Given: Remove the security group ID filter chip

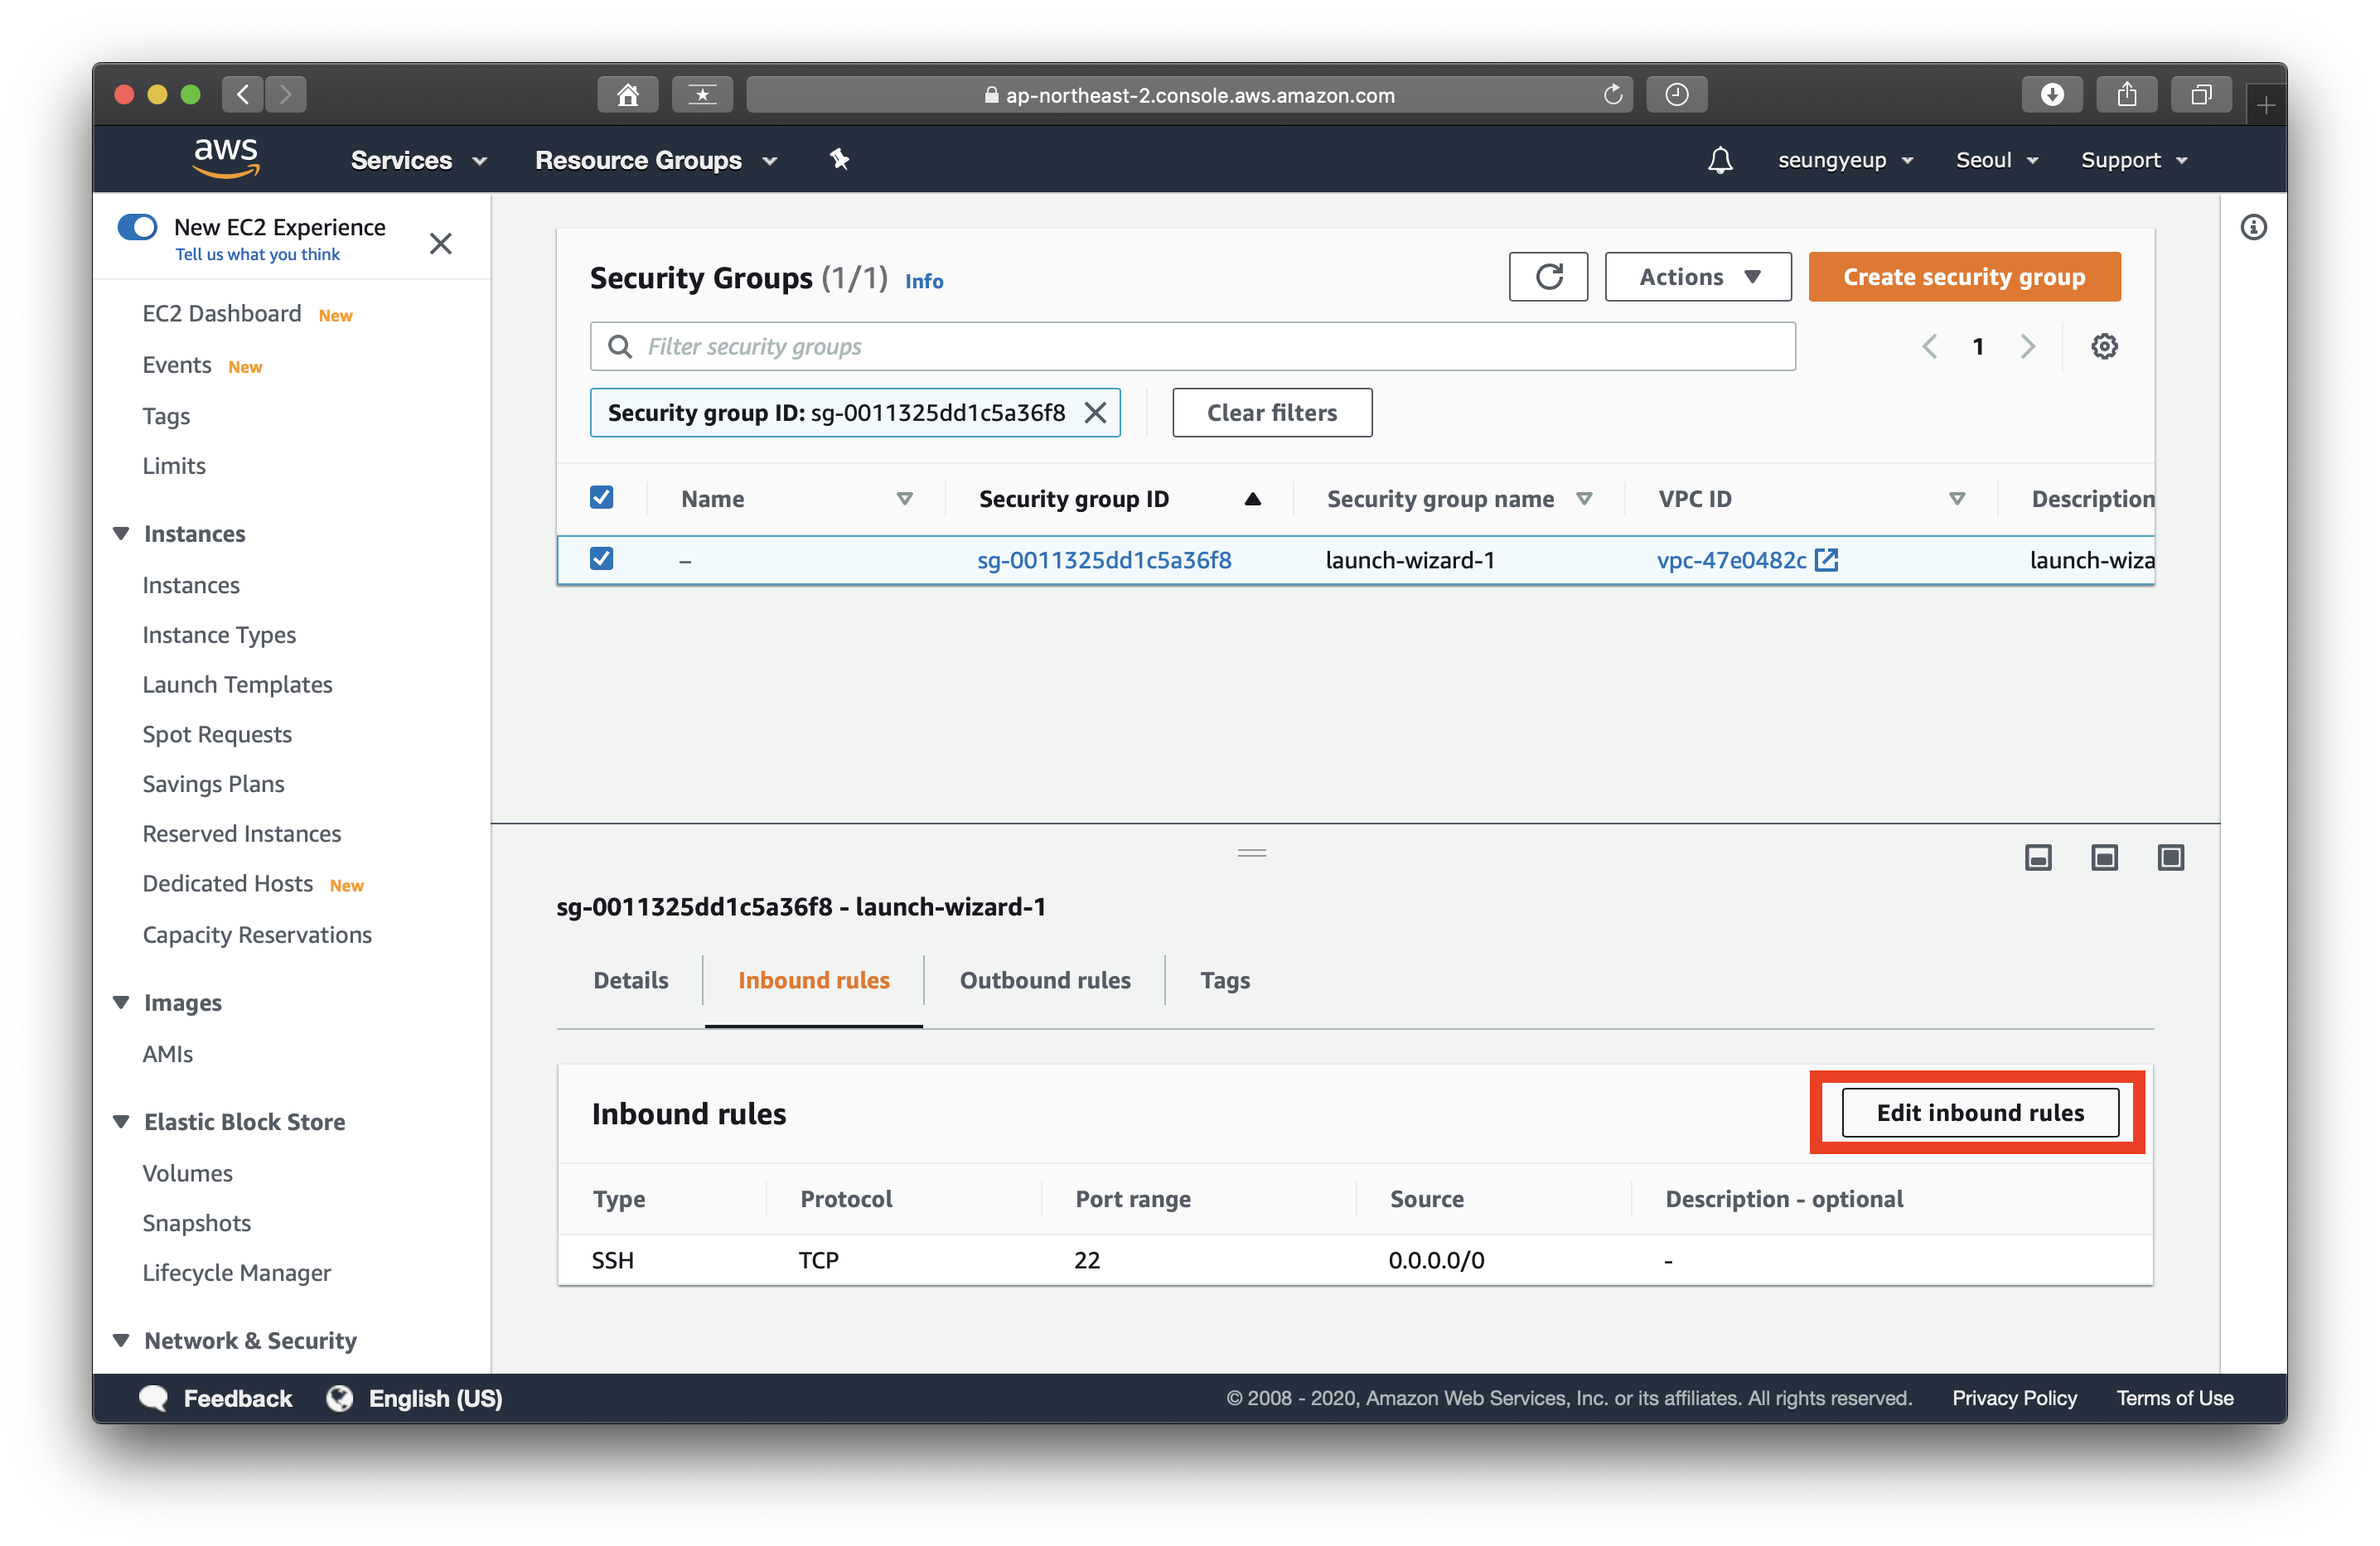Looking at the screenshot, I should 1095,413.
